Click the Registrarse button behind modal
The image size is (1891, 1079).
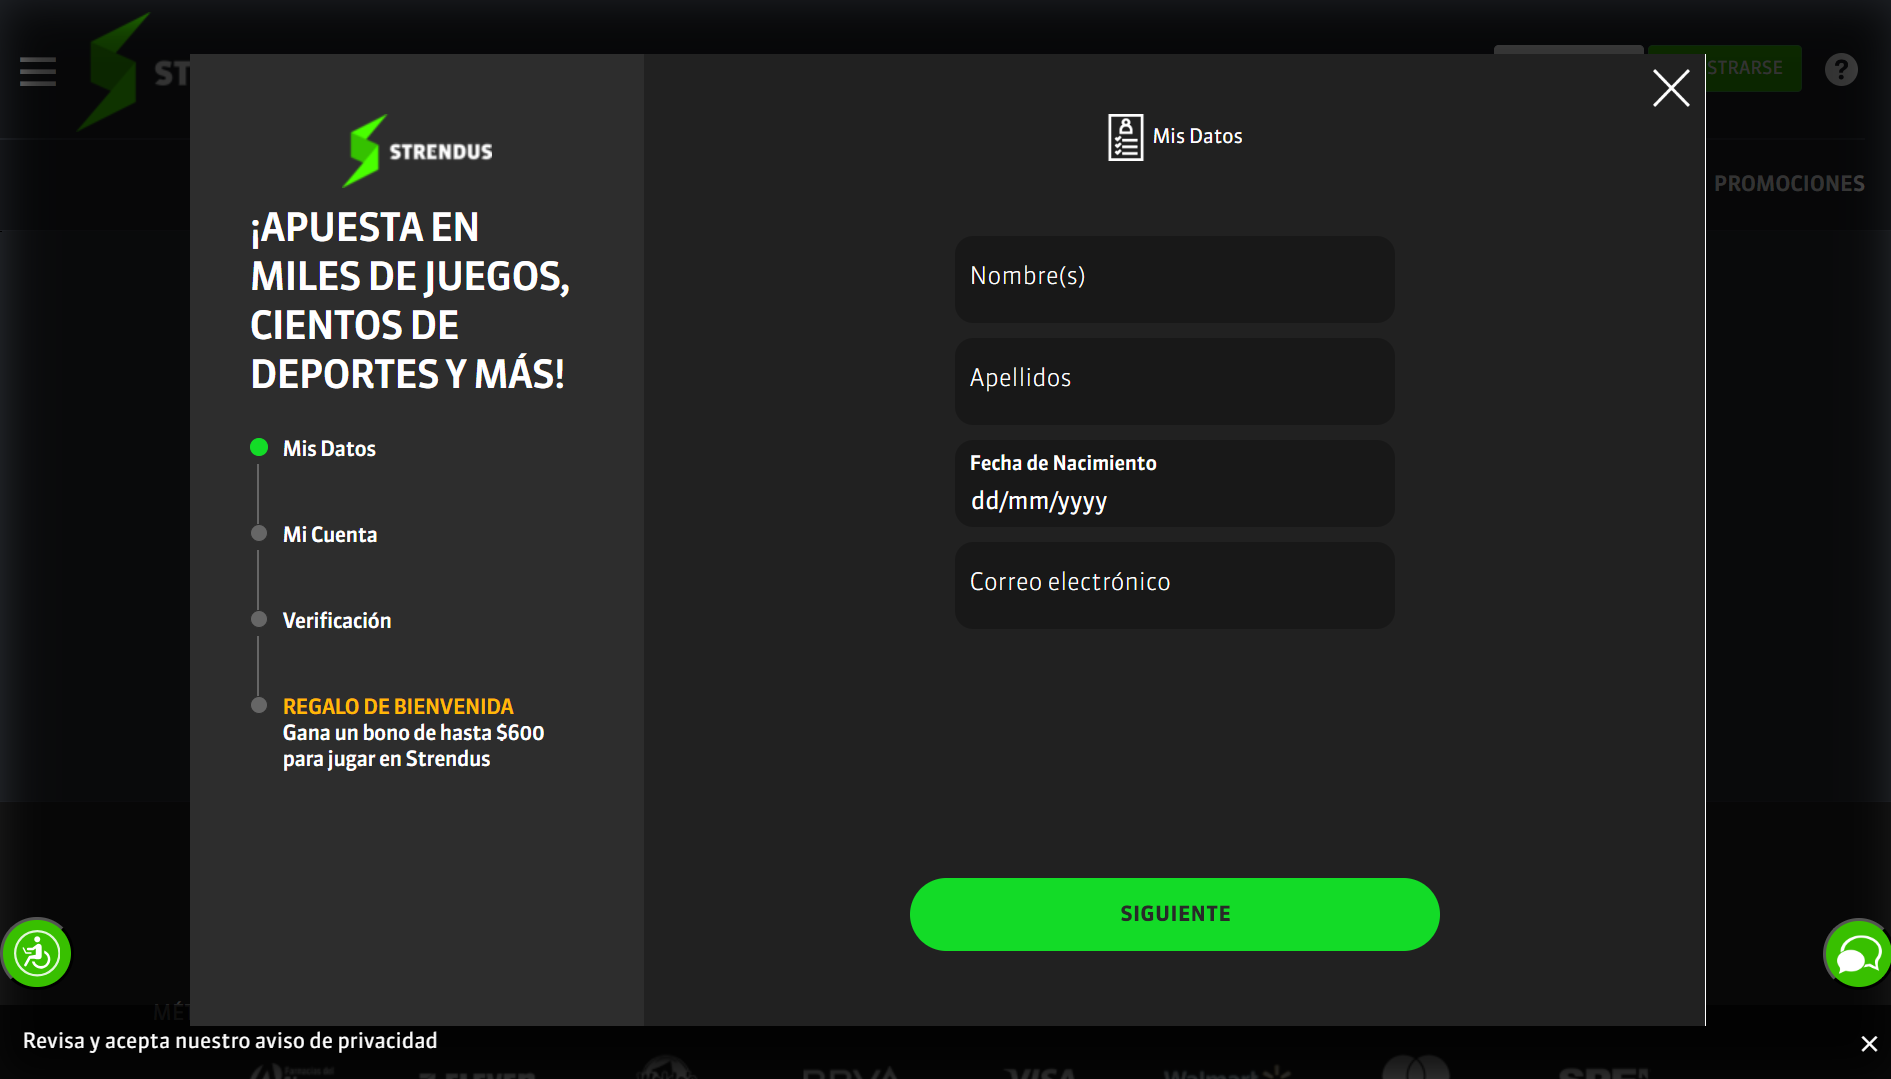coord(1754,68)
